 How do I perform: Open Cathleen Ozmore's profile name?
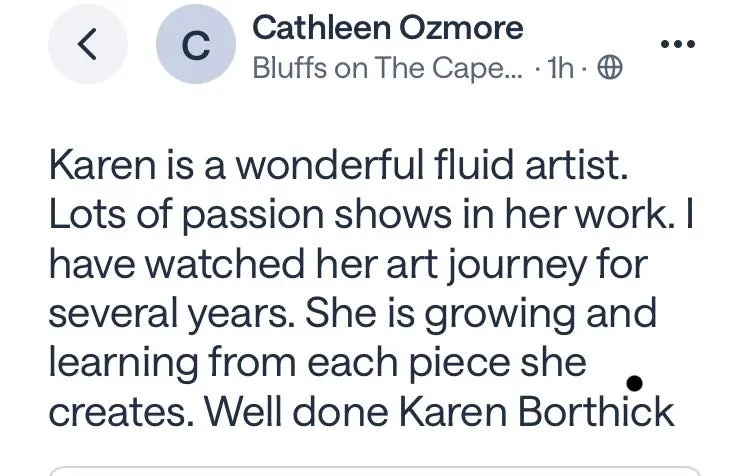(388, 27)
